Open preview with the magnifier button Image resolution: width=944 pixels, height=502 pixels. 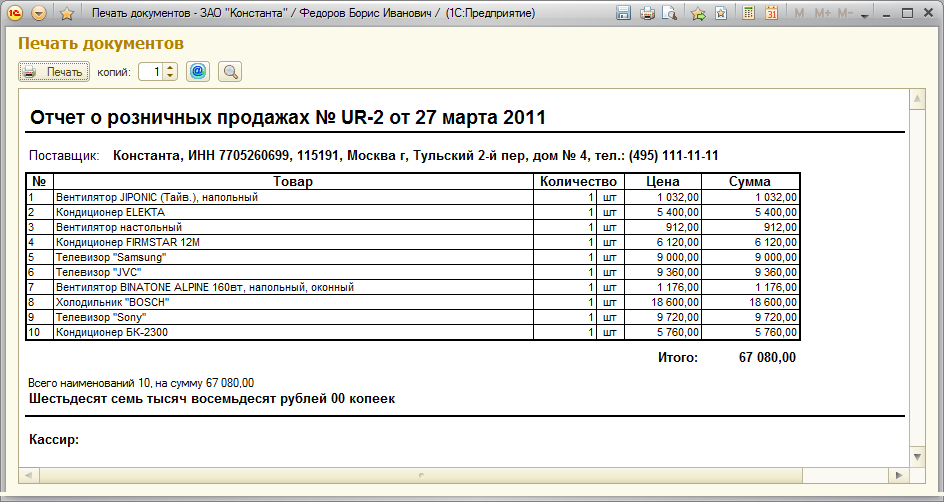click(230, 72)
